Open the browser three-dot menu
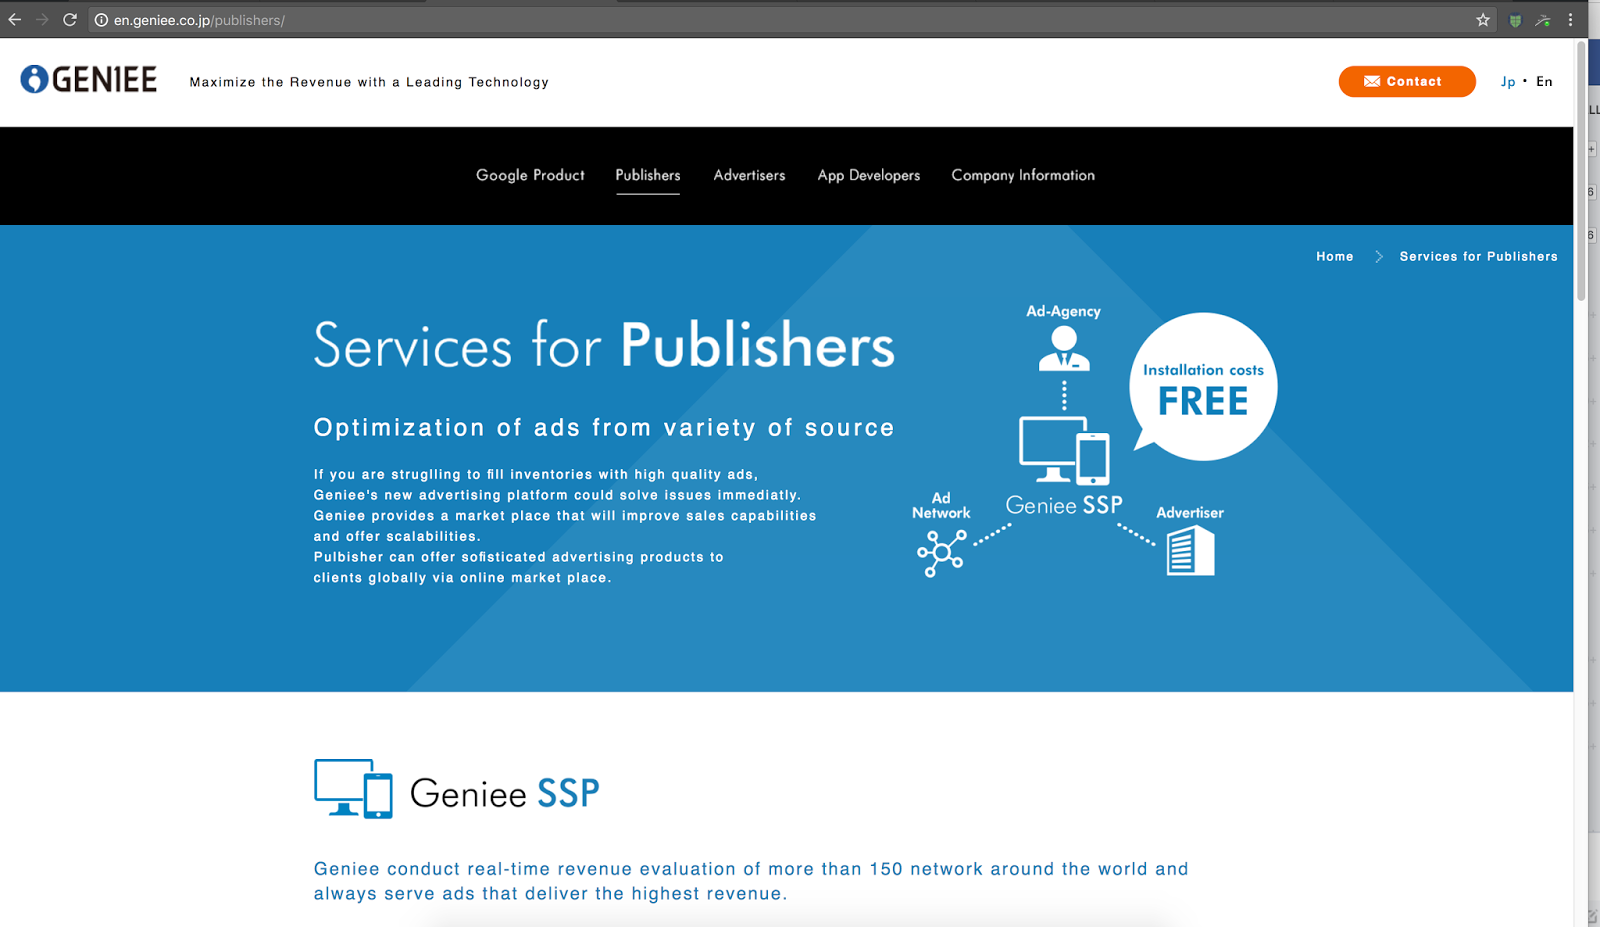Image resolution: width=1600 pixels, height=927 pixels. [x=1570, y=20]
